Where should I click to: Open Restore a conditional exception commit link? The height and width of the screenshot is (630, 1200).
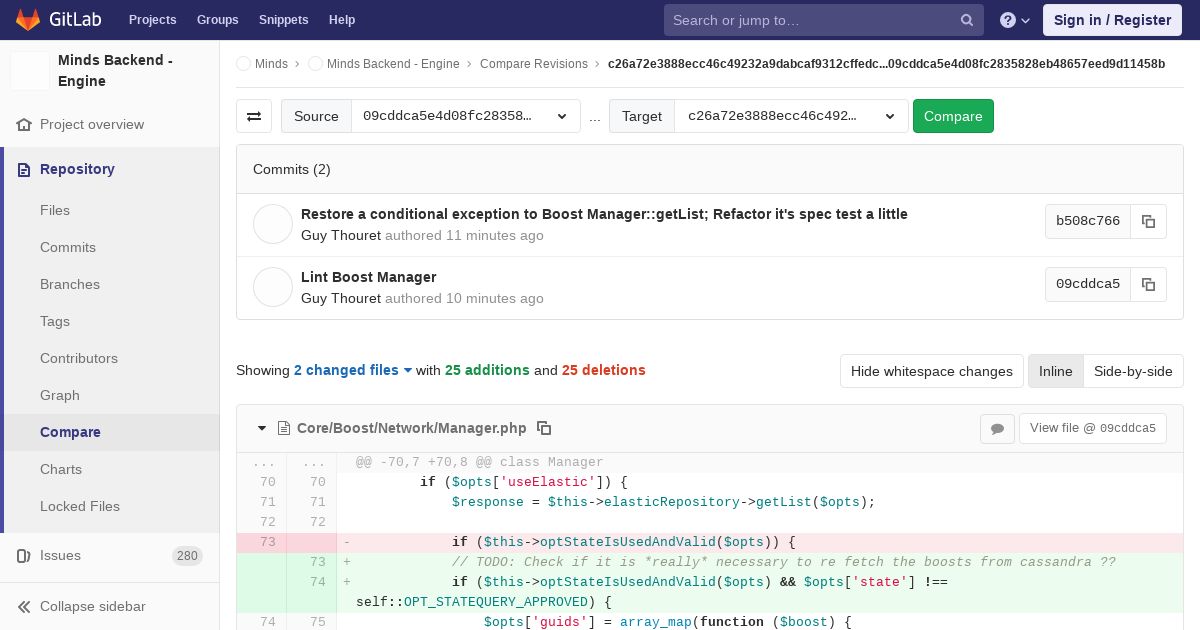[604, 214]
